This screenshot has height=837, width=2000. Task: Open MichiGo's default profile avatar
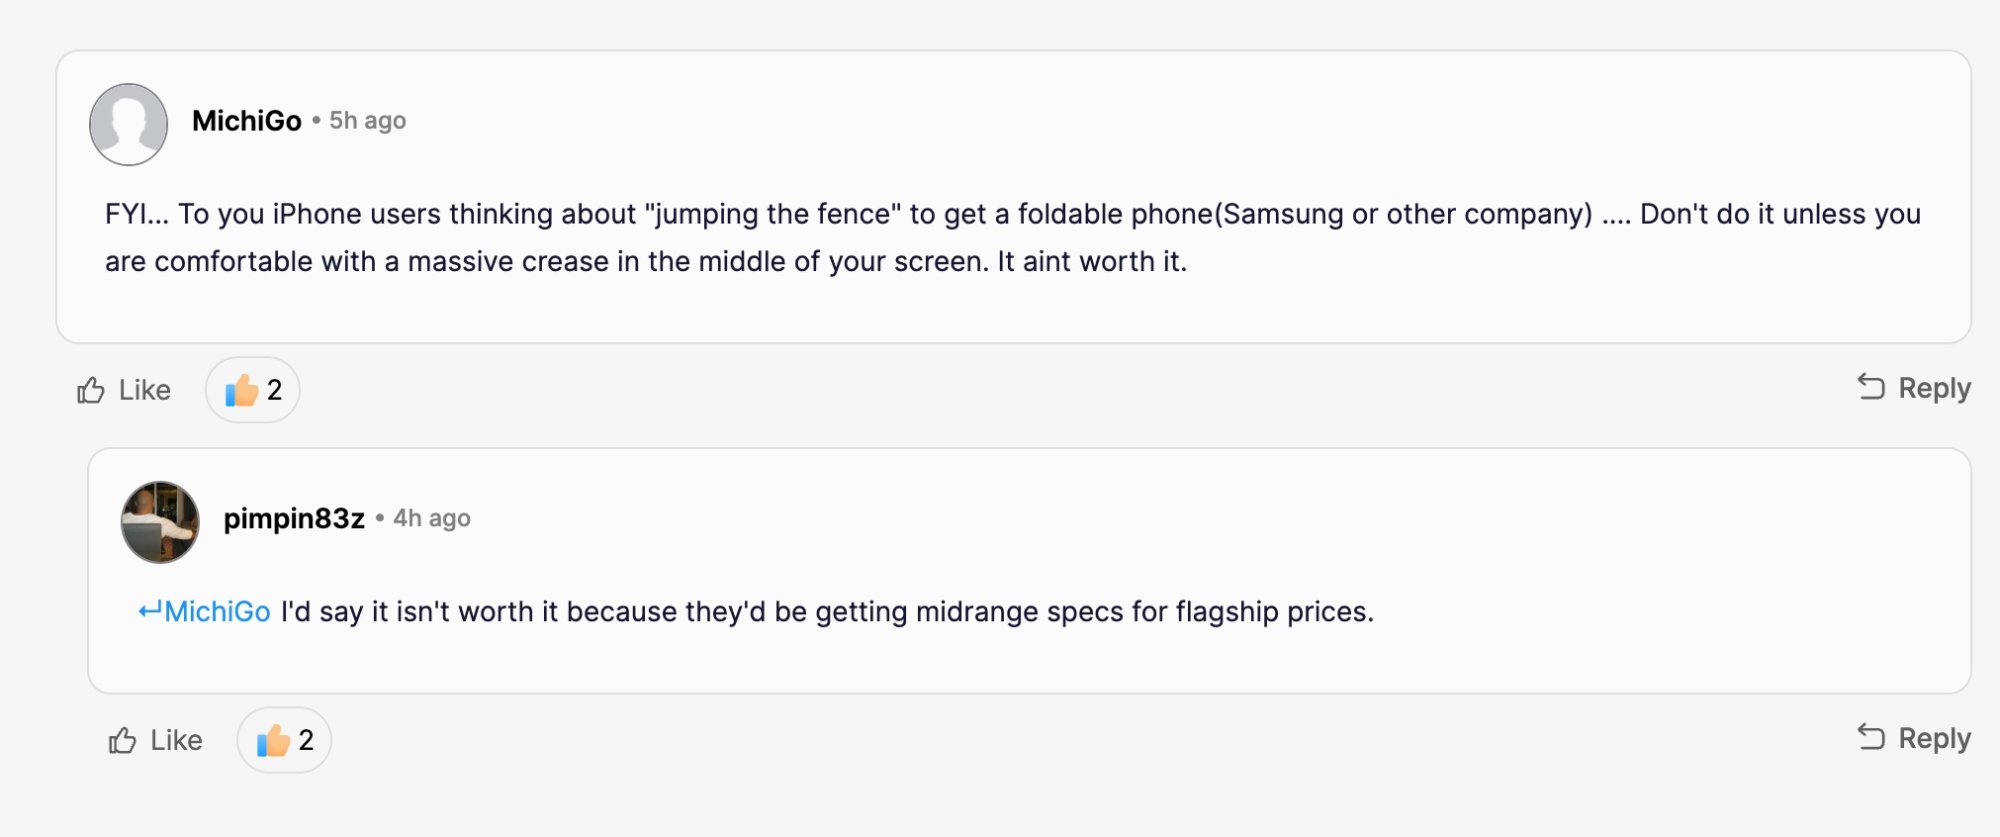[128, 124]
